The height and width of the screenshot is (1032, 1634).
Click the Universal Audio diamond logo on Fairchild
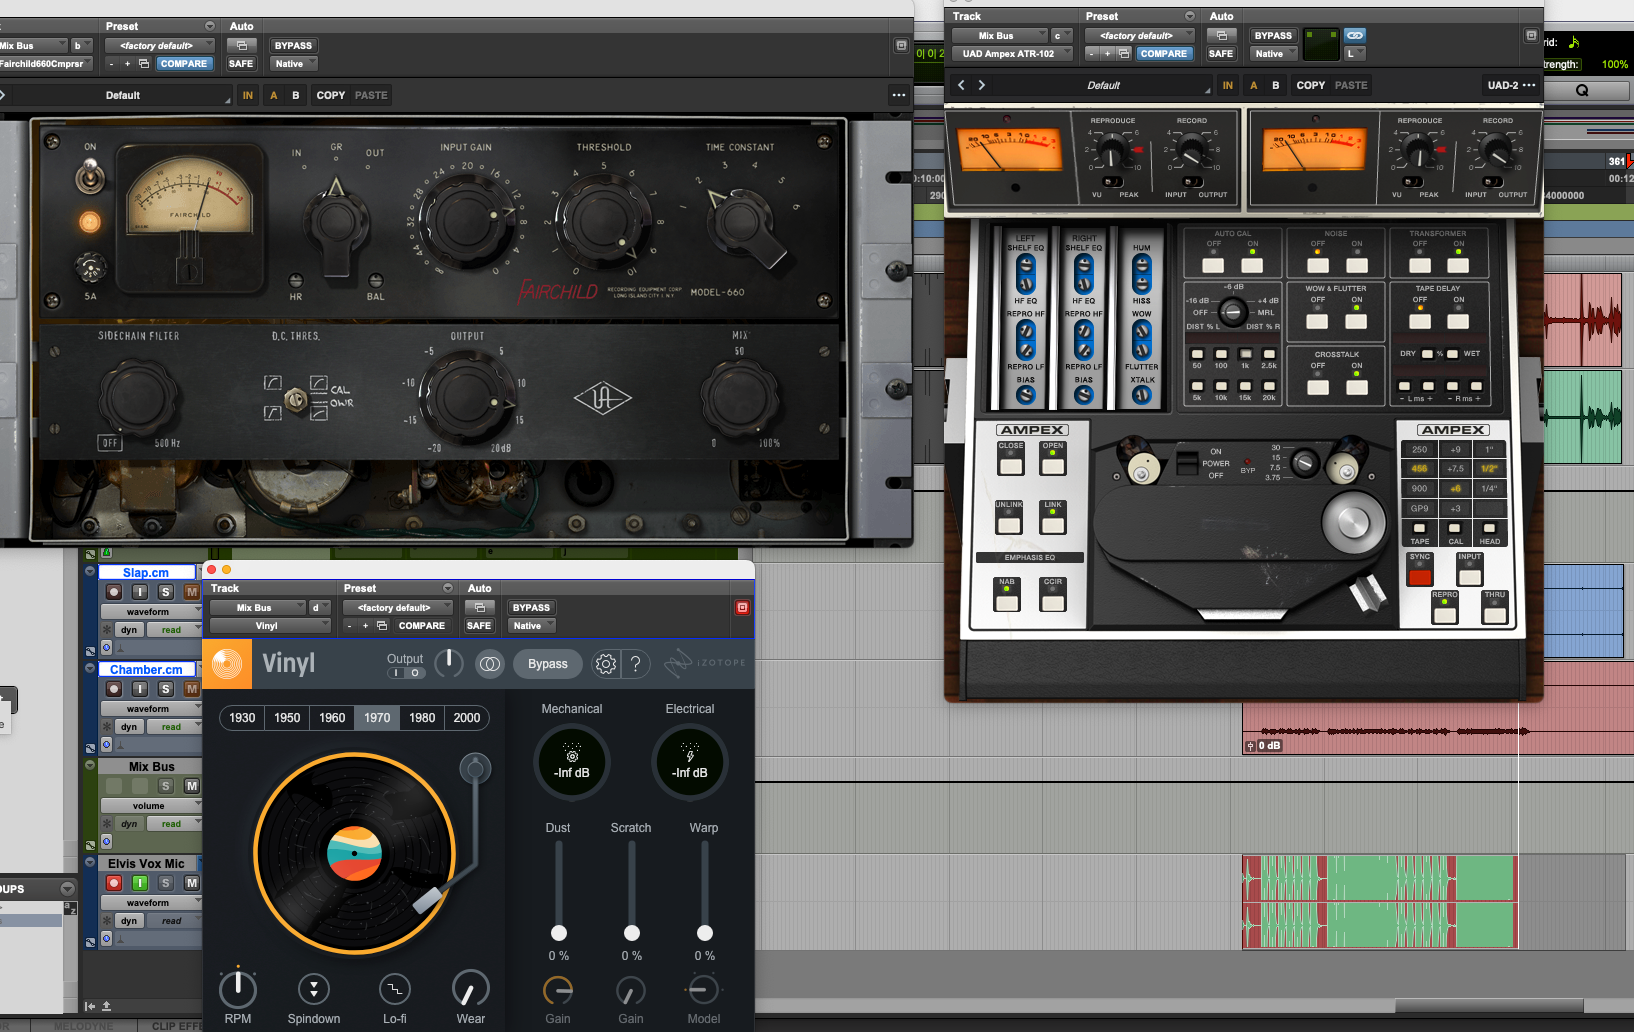(x=602, y=398)
